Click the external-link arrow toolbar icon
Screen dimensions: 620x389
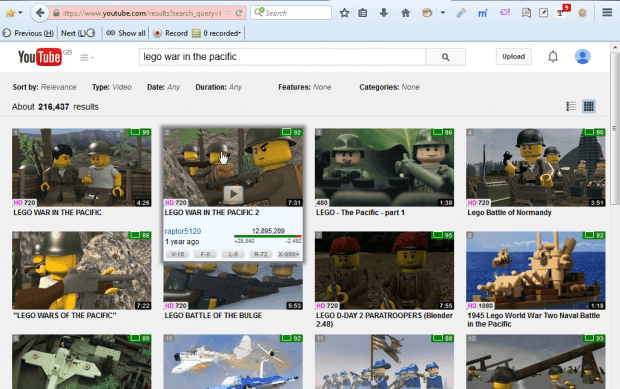point(544,13)
